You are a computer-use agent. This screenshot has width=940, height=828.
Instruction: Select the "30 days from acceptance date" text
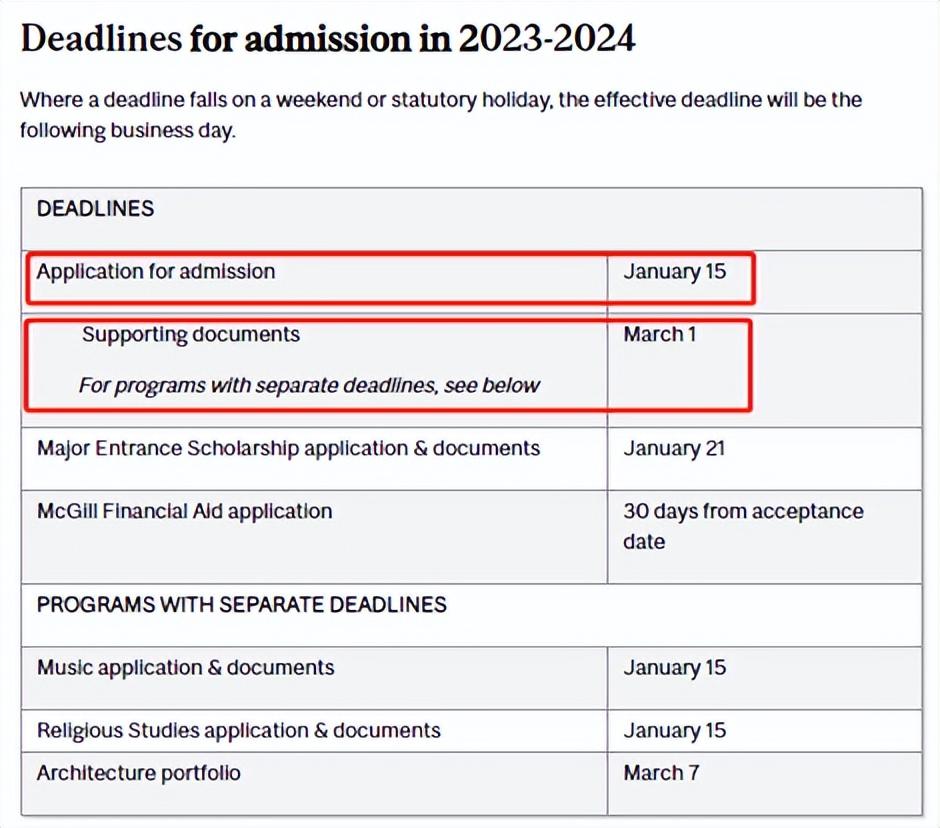743,526
